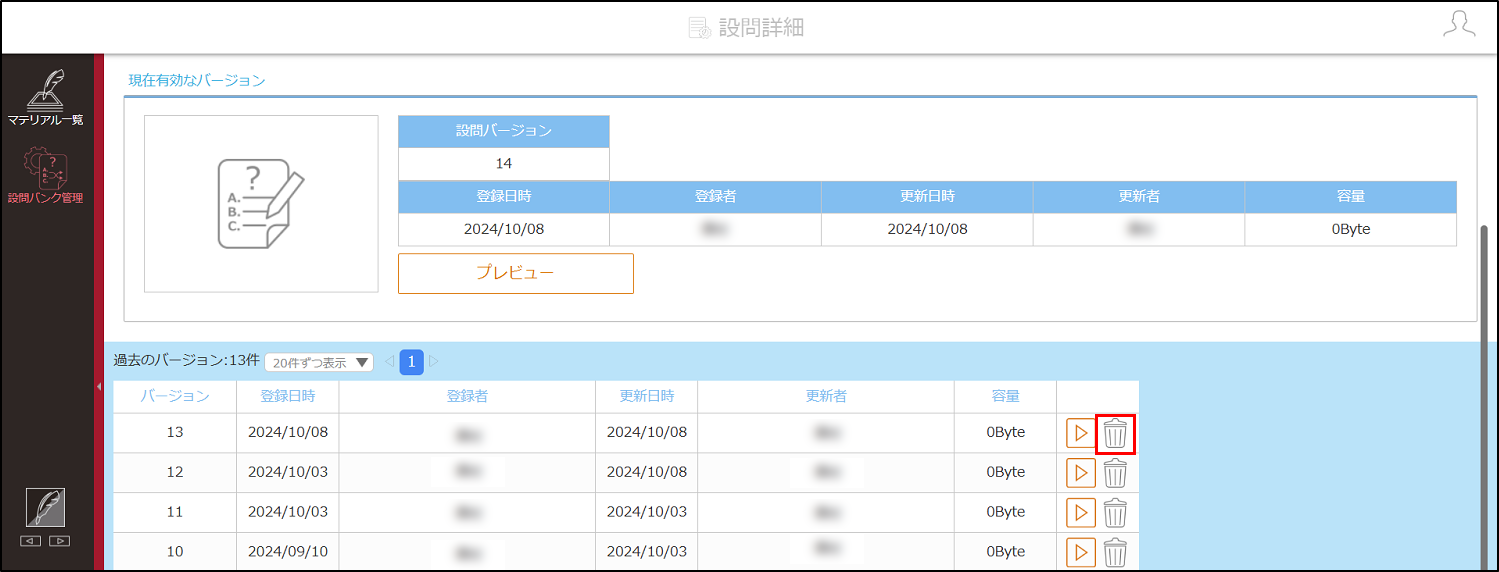Click the プレビュー button

click(x=516, y=273)
